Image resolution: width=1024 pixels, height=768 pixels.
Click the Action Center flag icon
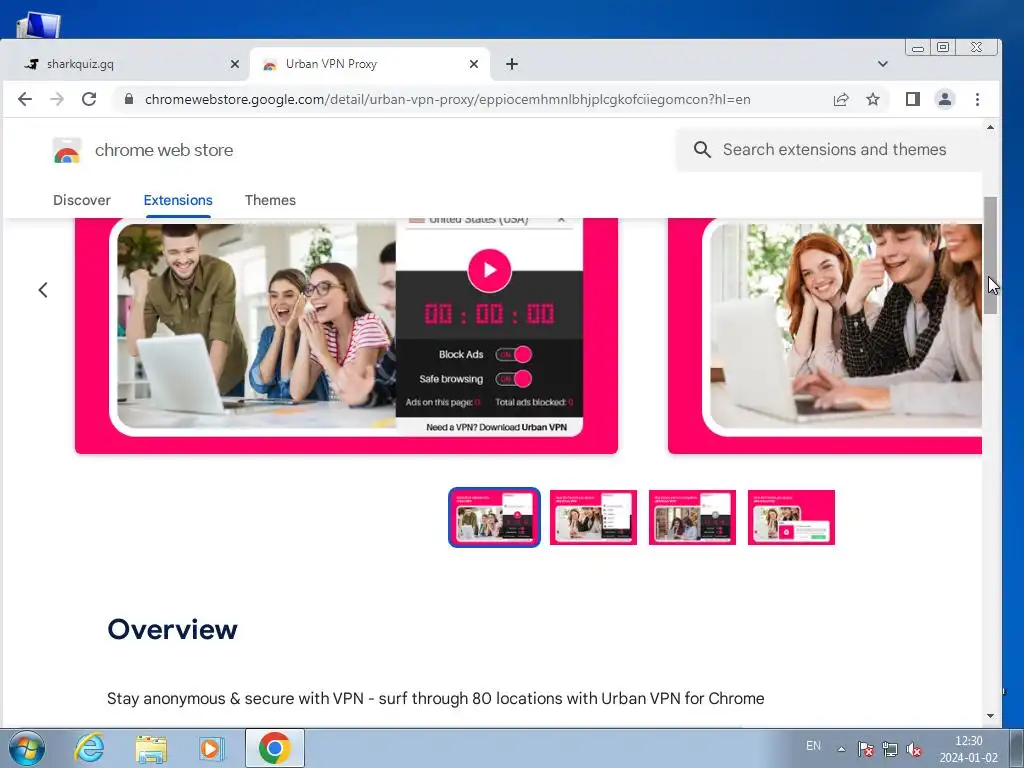[866, 749]
